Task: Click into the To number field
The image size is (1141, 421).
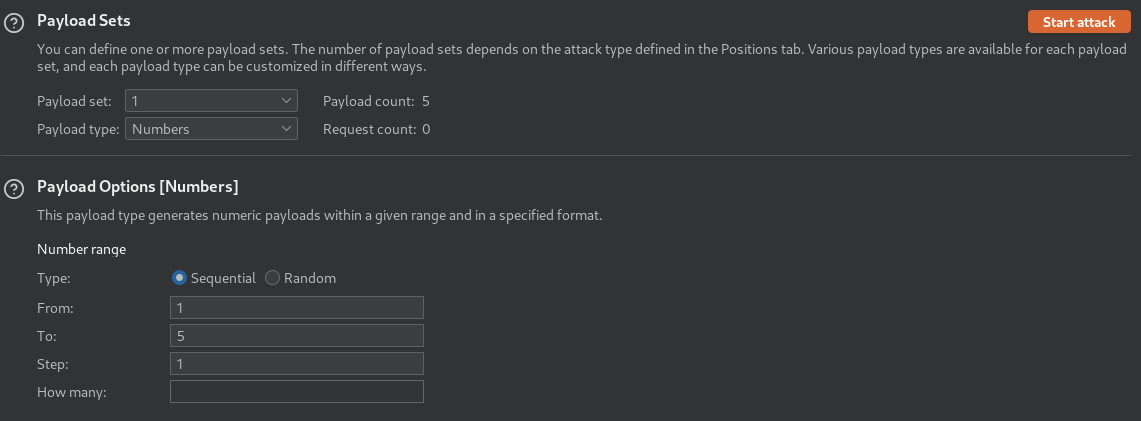Action: point(296,335)
